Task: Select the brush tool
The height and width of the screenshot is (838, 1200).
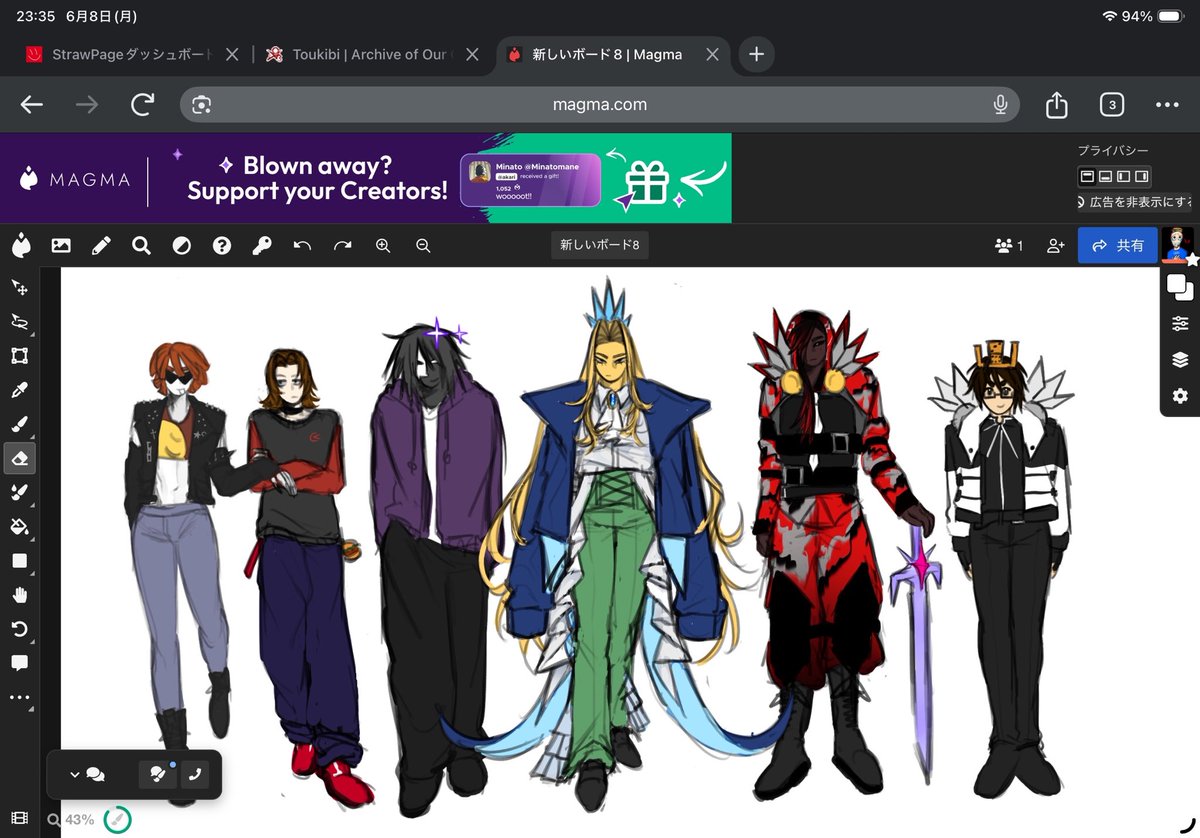Action: 19,424
